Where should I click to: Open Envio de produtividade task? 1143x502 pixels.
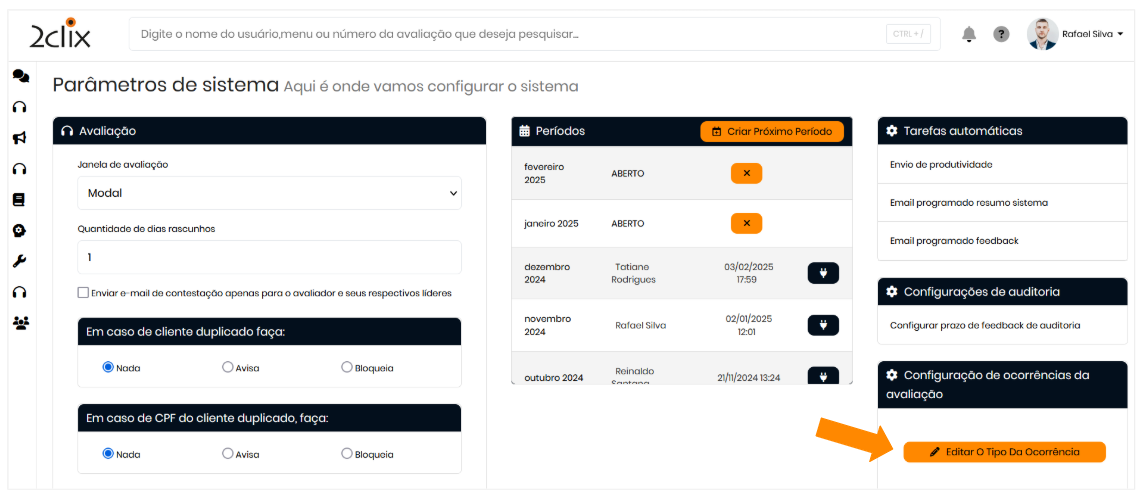point(941,164)
